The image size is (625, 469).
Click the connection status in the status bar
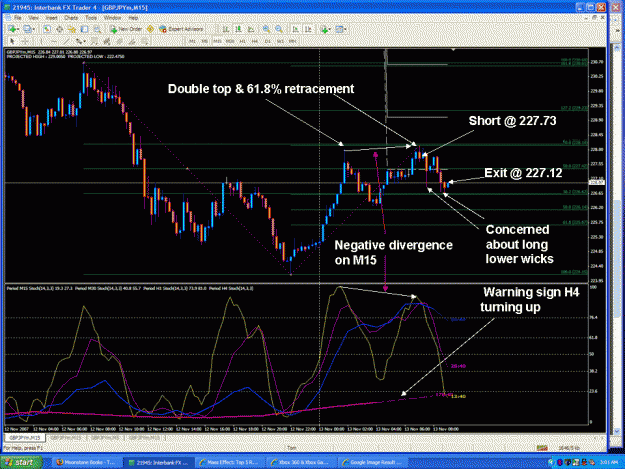coord(568,448)
